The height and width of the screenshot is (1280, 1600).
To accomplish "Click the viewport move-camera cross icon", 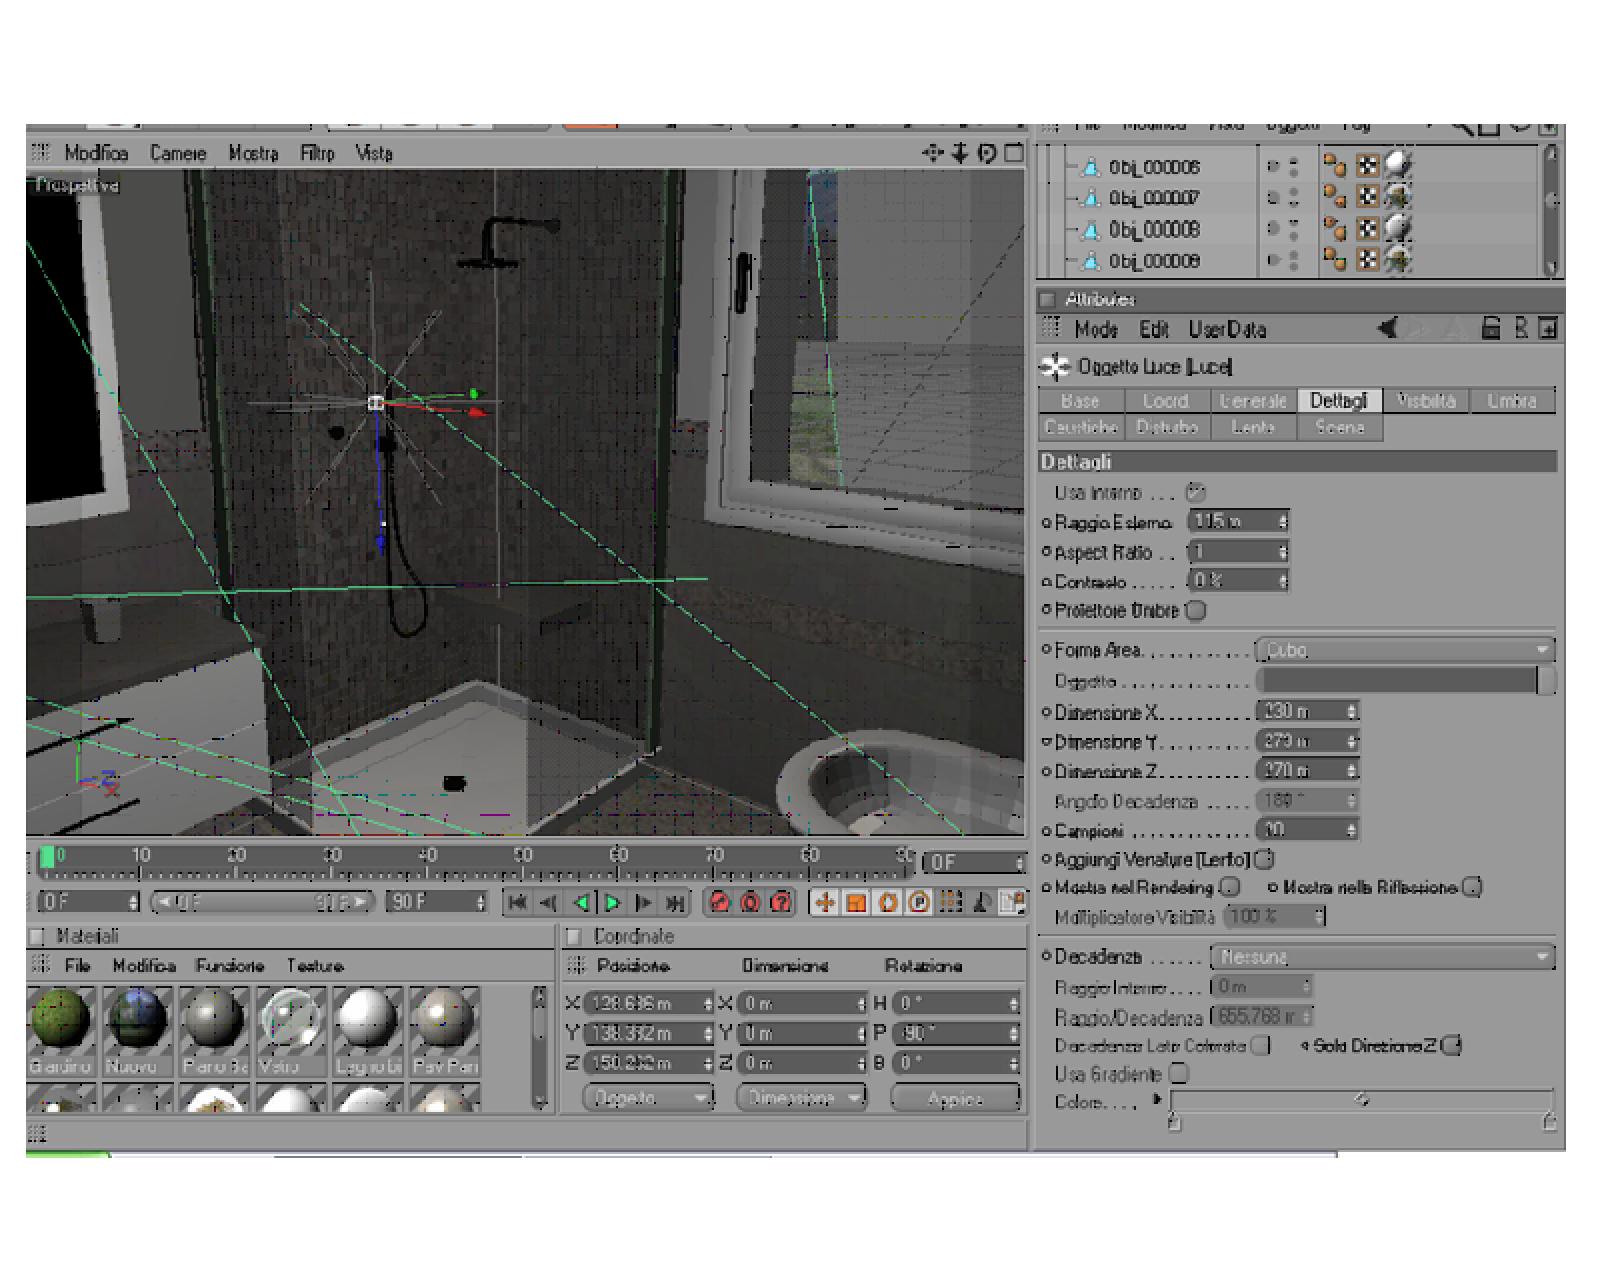I will (x=932, y=153).
